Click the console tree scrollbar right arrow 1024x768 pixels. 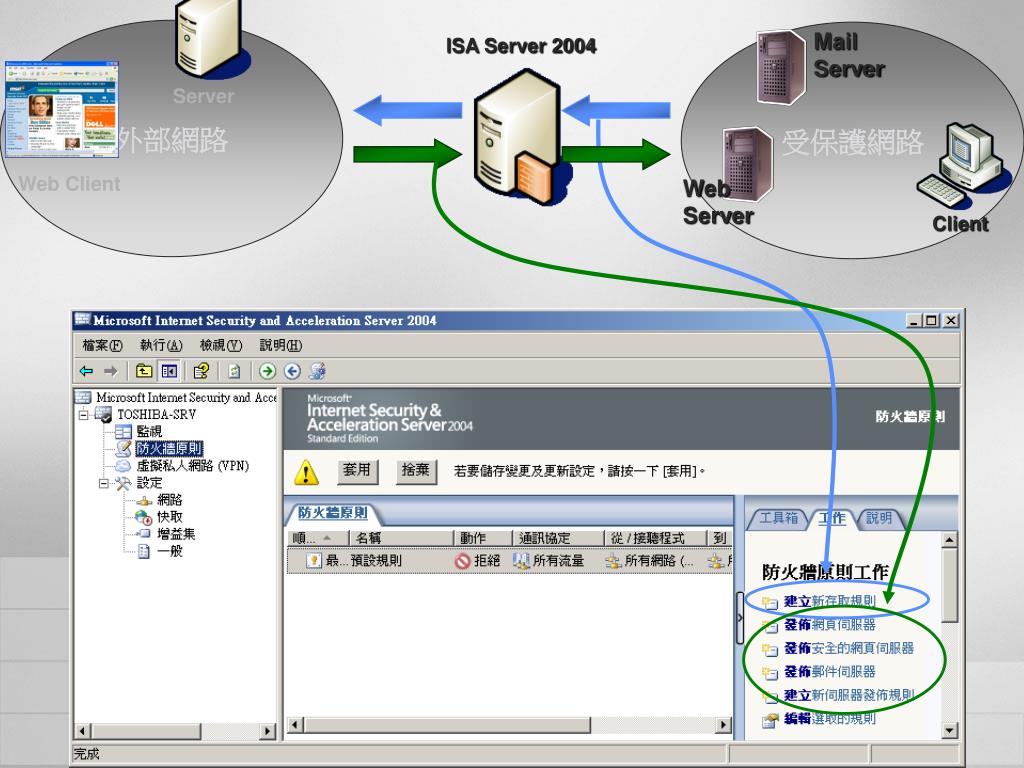pos(267,731)
